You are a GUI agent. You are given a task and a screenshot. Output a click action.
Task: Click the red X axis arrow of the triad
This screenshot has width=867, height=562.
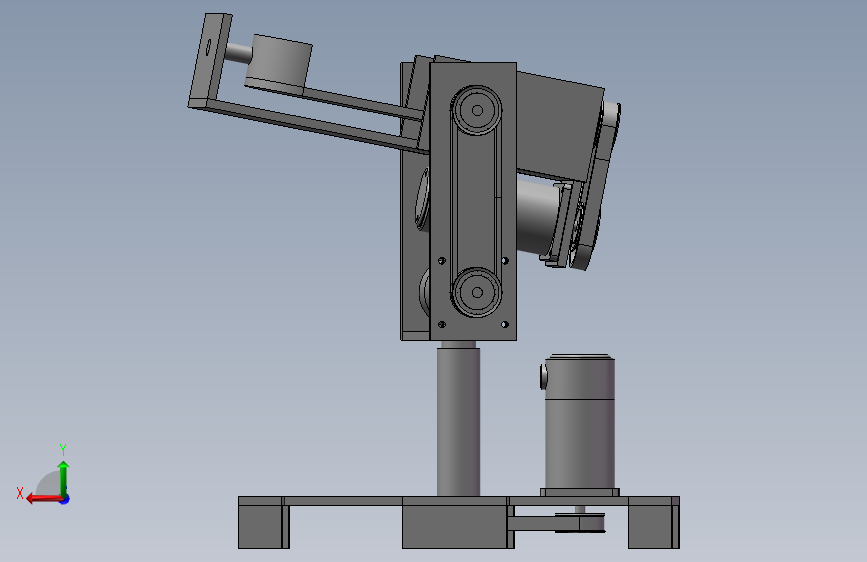coord(44,499)
